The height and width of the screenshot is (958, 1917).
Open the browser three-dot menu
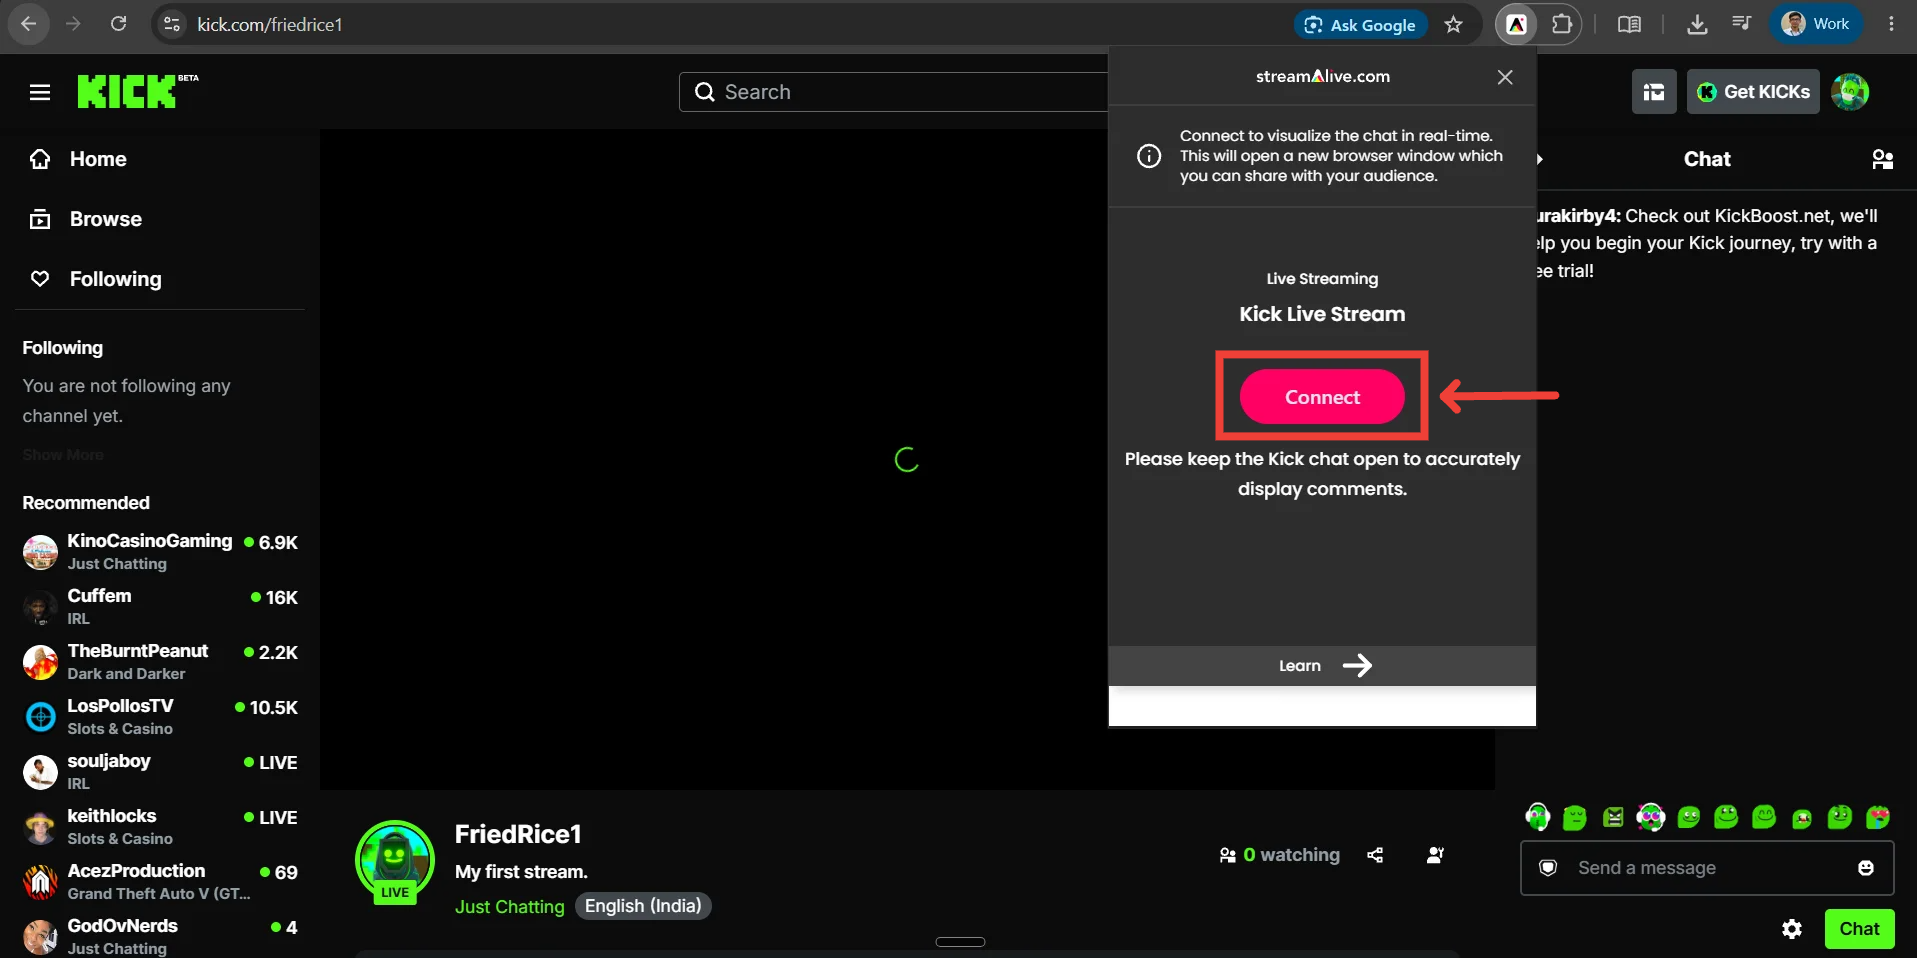pyautogui.click(x=1891, y=24)
